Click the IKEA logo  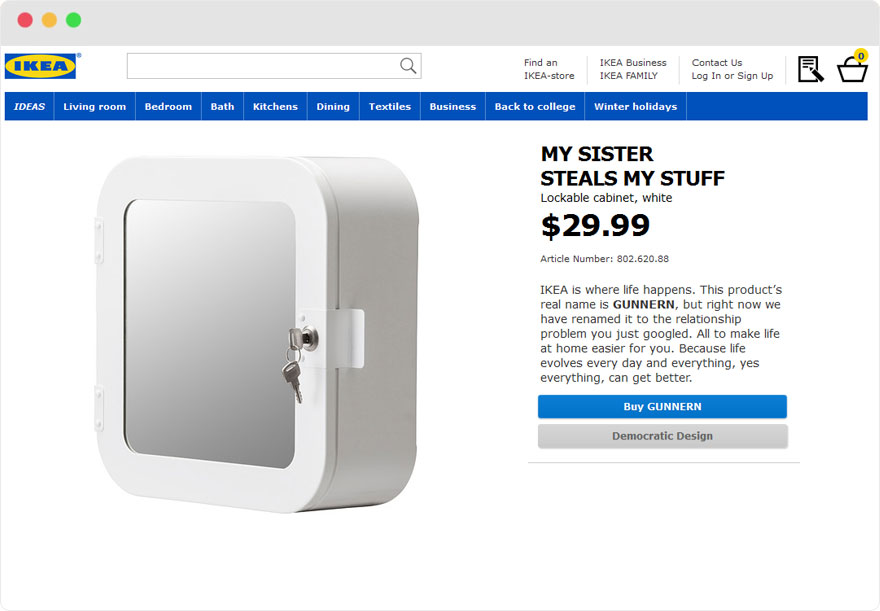(x=41, y=67)
